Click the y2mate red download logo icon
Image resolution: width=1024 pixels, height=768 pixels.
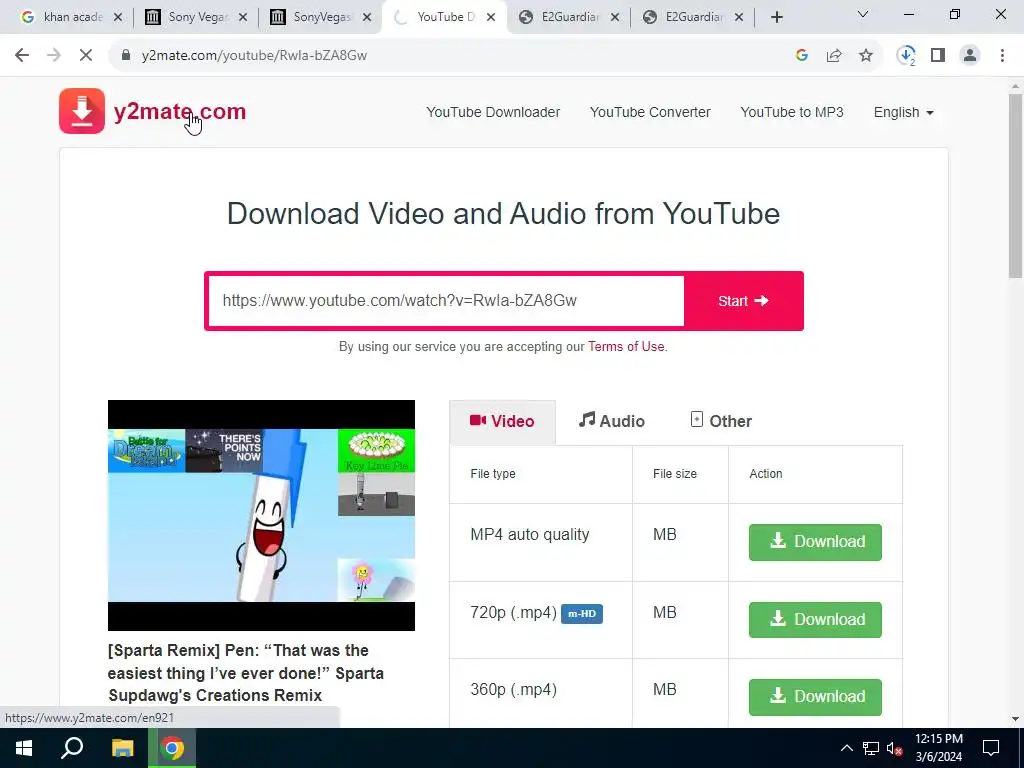[x=82, y=111]
